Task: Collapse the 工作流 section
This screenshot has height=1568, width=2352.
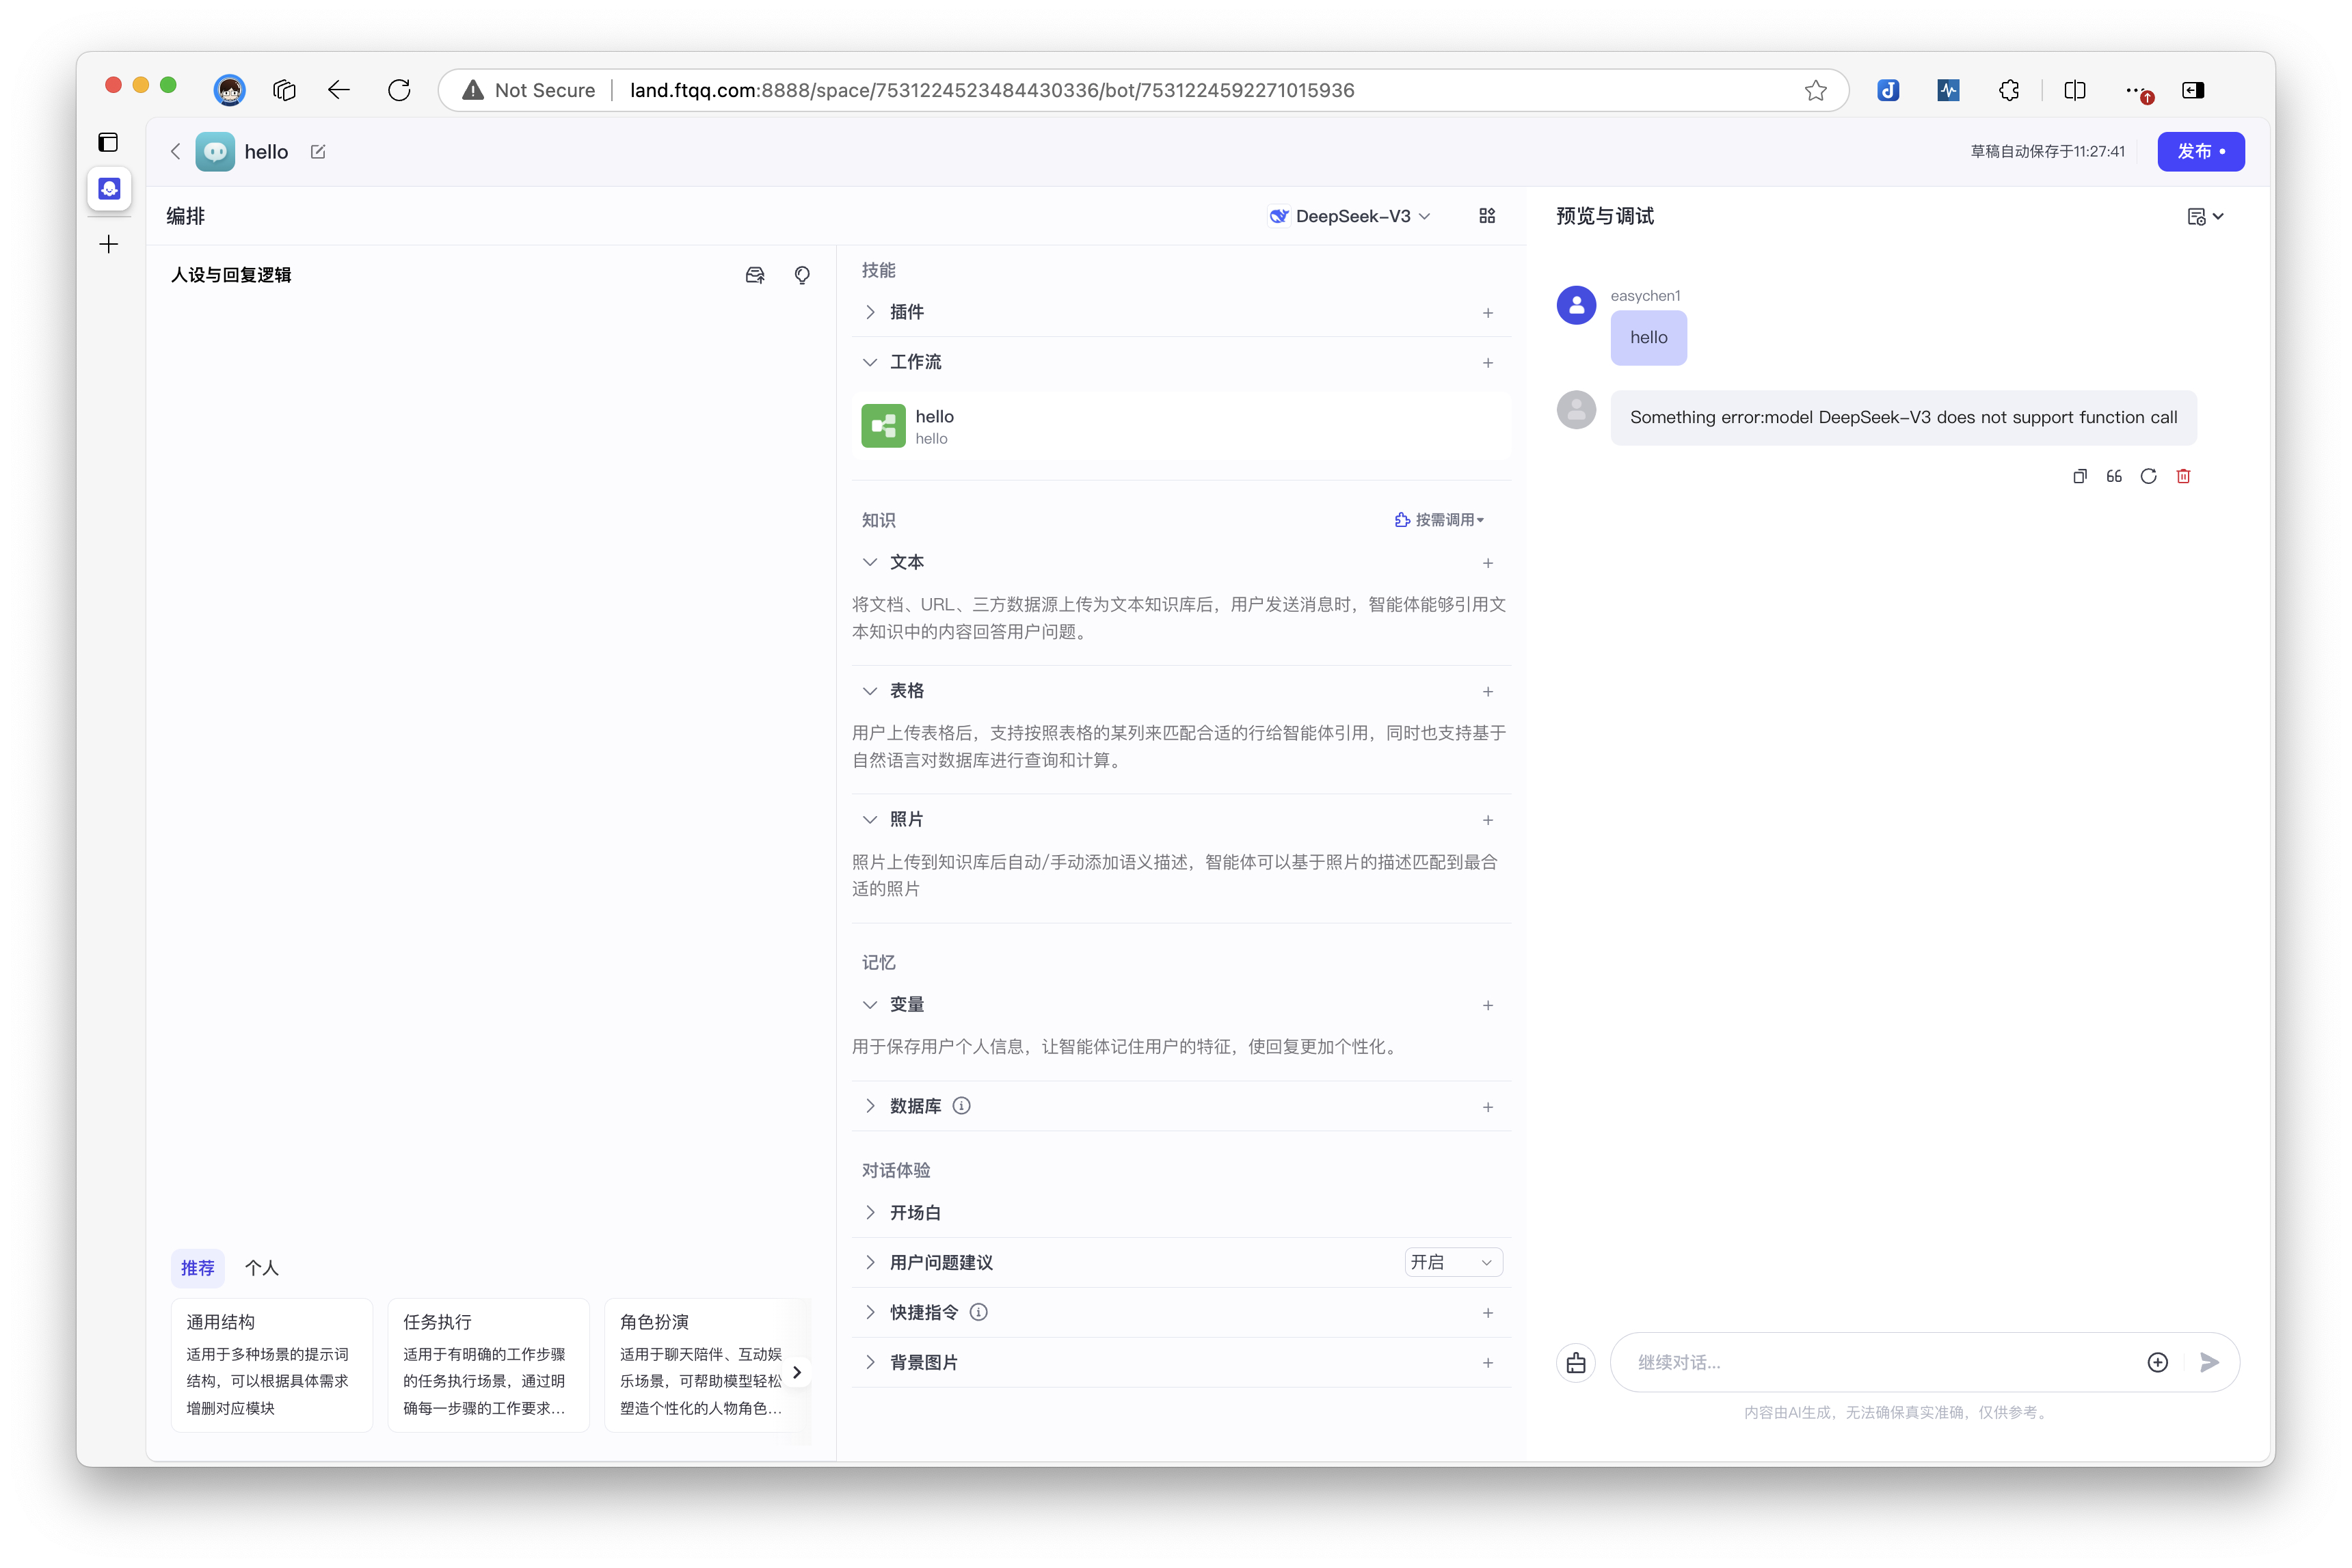Action: point(870,362)
